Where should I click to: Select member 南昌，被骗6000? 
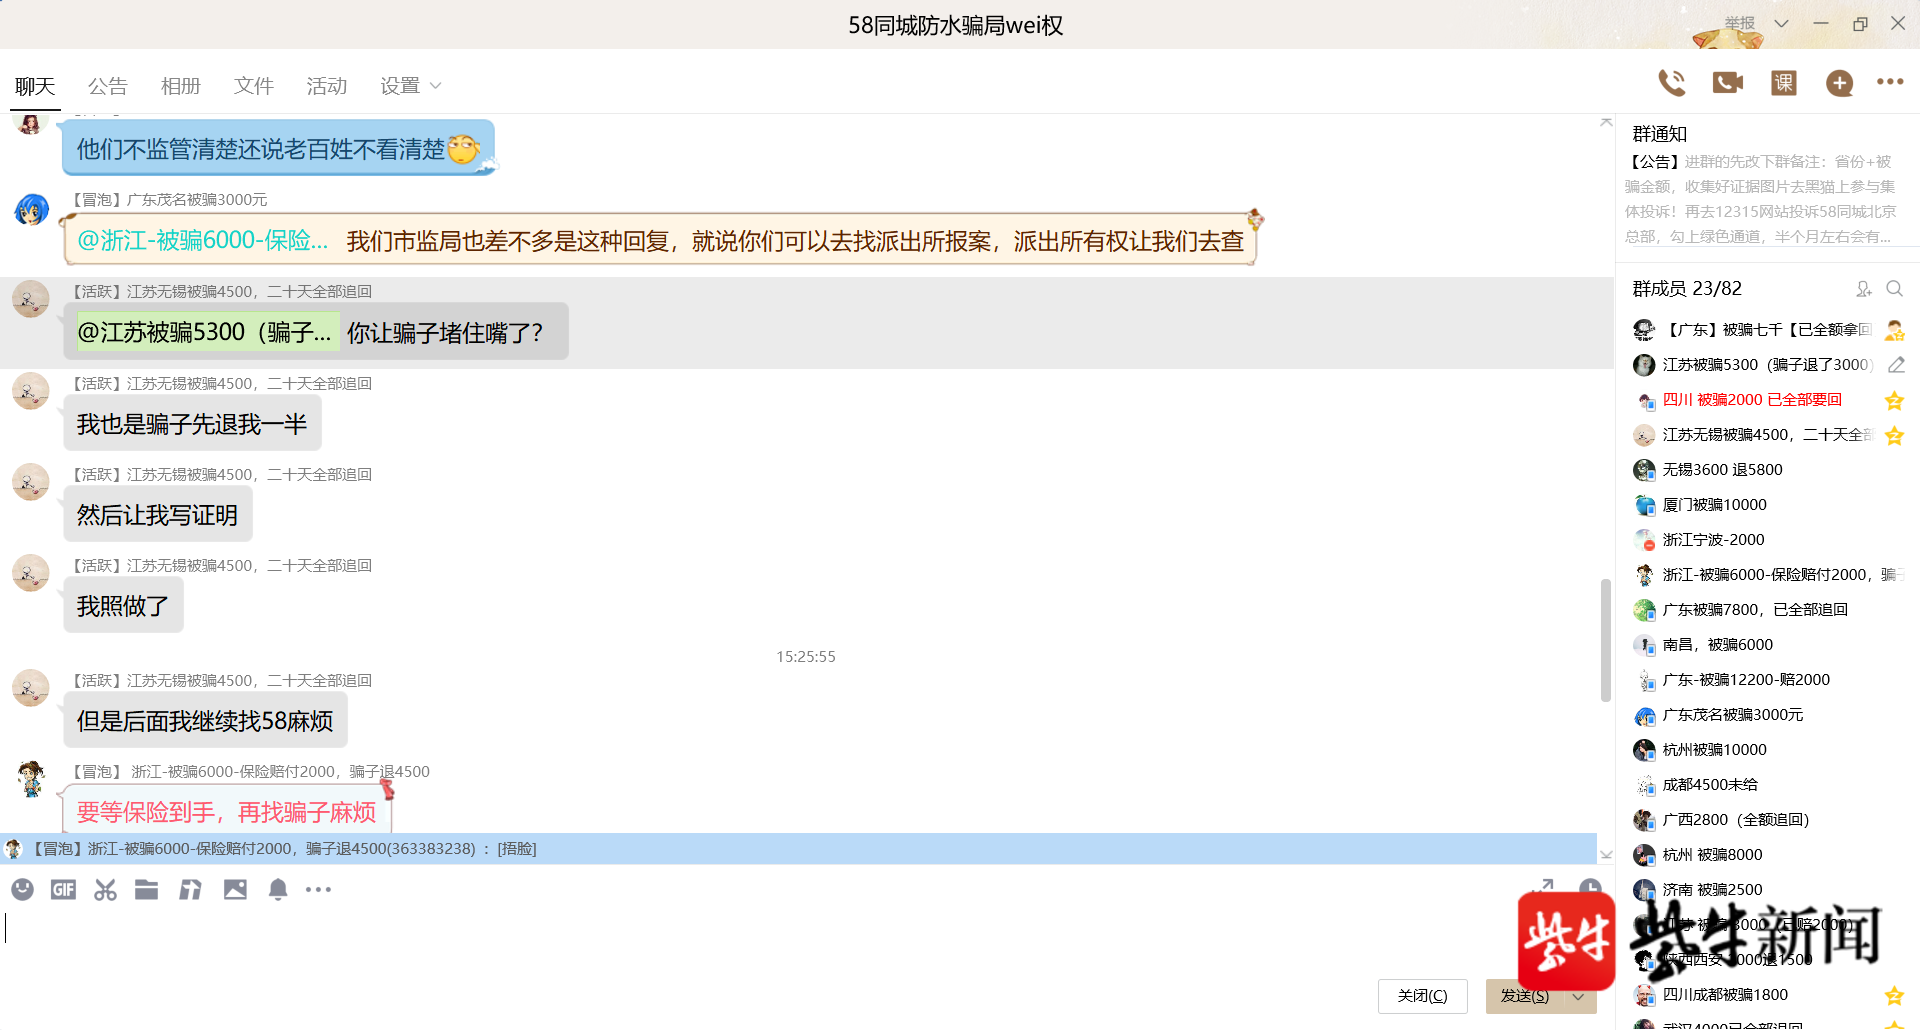[1768, 645]
